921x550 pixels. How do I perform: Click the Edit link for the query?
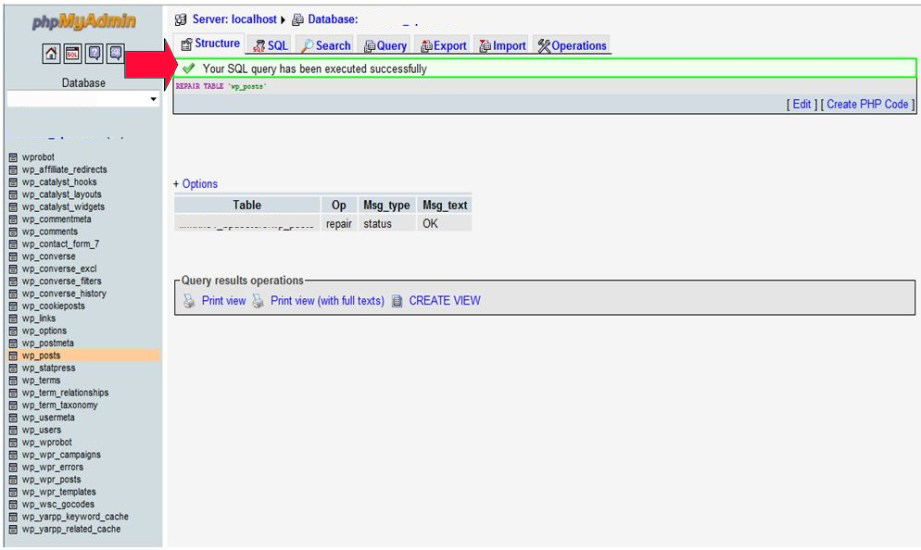(x=802, y=104)
